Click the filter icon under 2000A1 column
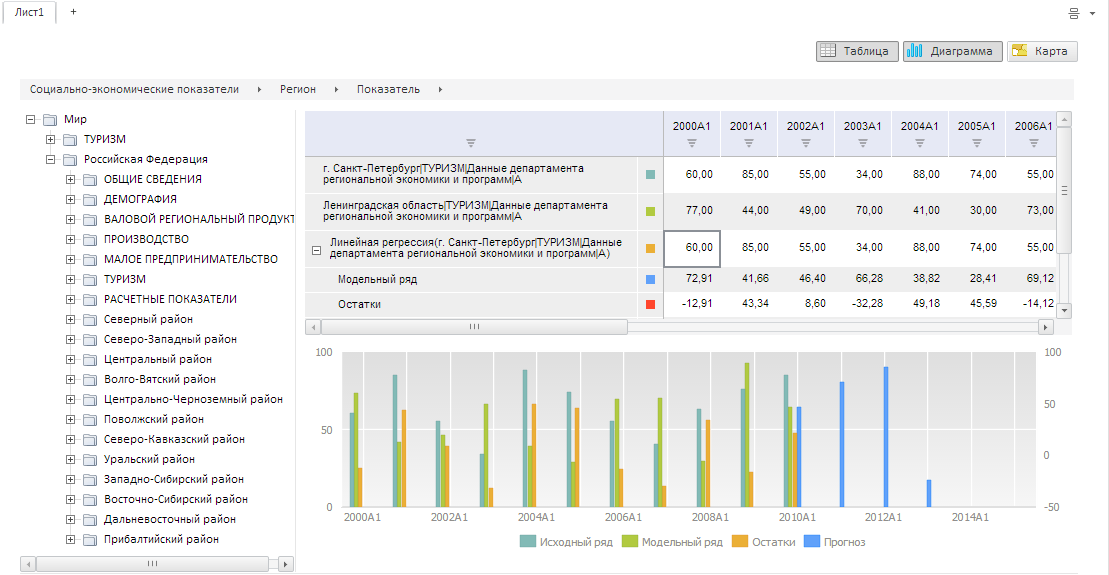The height and width of the screenshot is (575, 1109). (691, 143)
